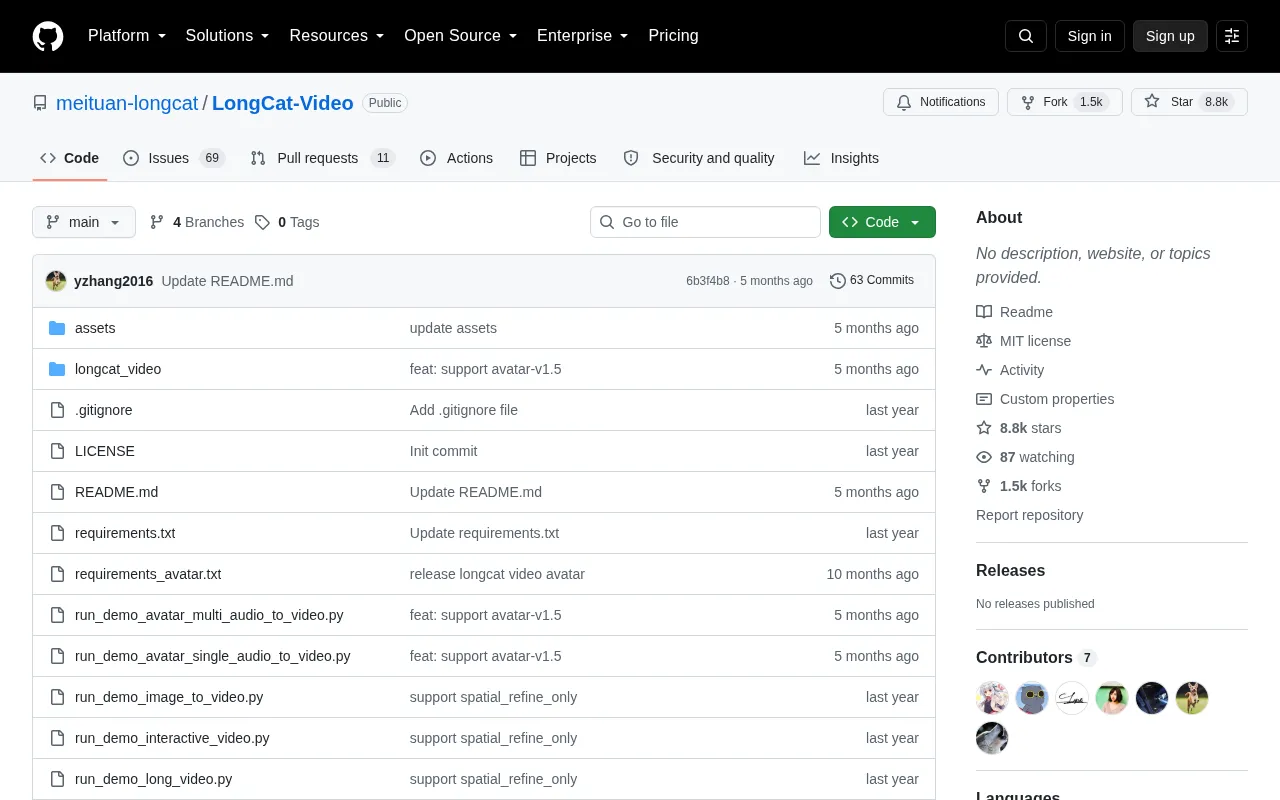This screenshot has height=800, width=1280.
Task: Click file icon next to .gitignore
Action: point(57,410)
